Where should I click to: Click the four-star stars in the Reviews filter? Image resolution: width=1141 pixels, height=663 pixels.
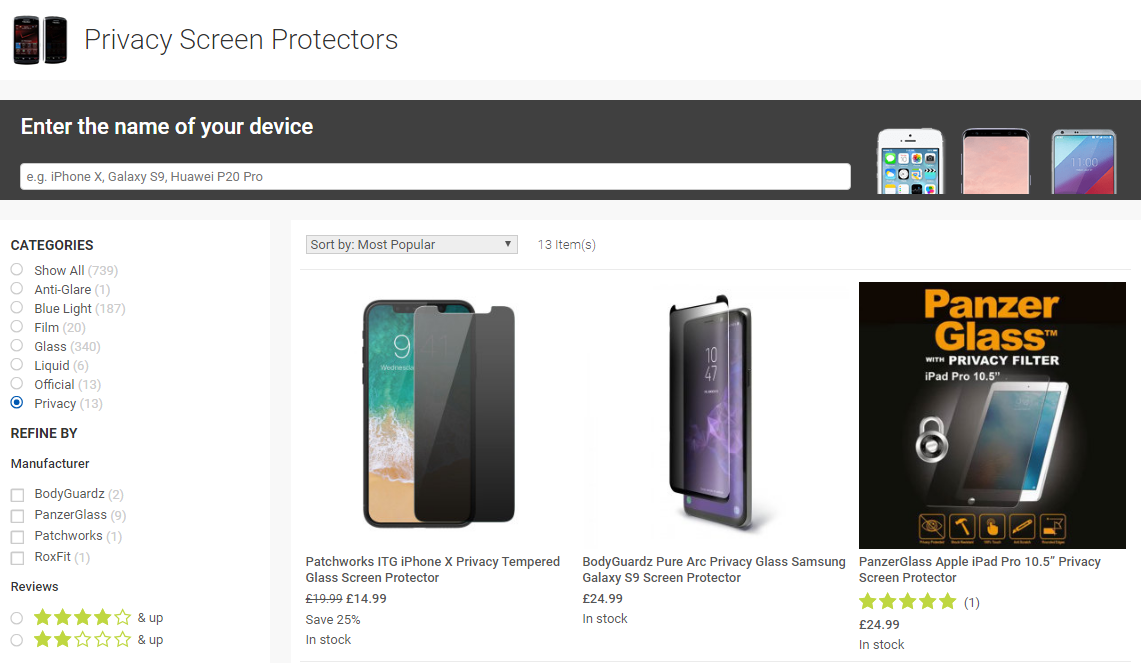[x=82, y=617]
